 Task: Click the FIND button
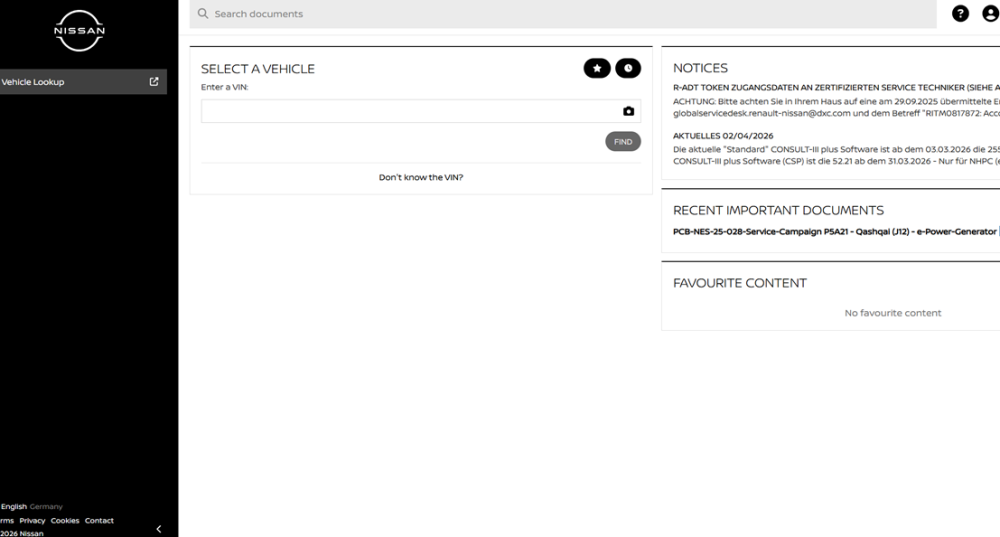click(623, 142)
